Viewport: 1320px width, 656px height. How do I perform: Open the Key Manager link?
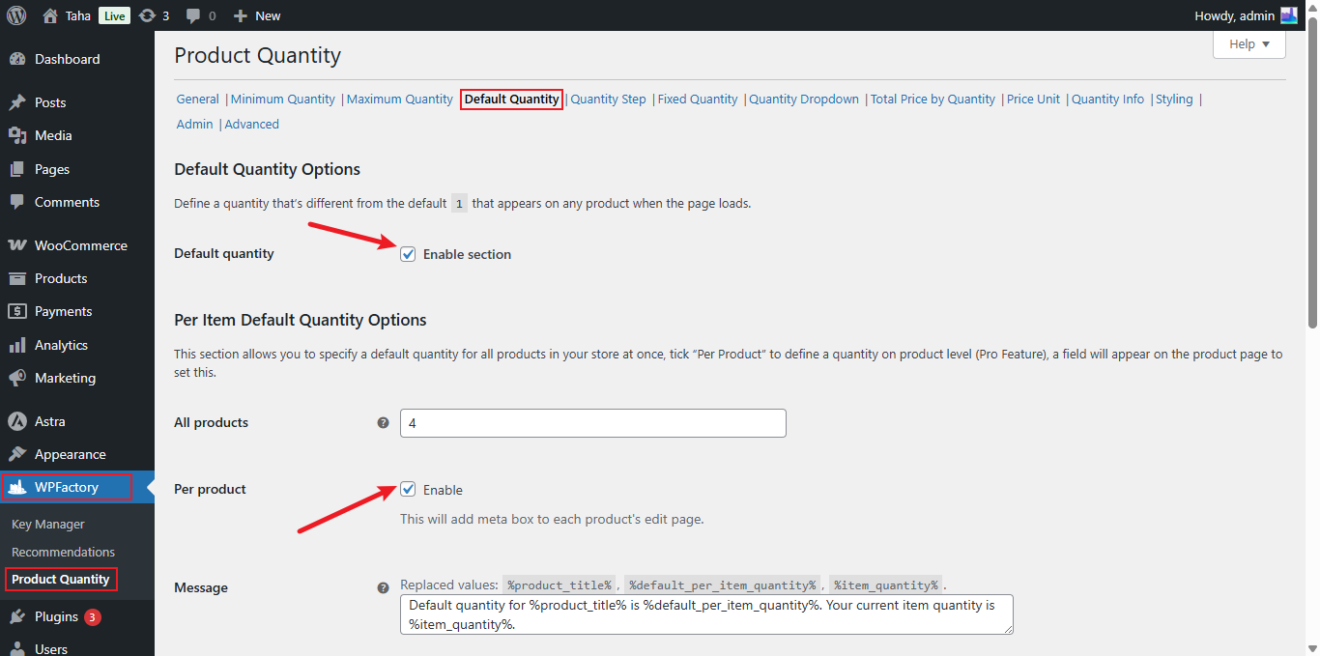pos(47,523)
